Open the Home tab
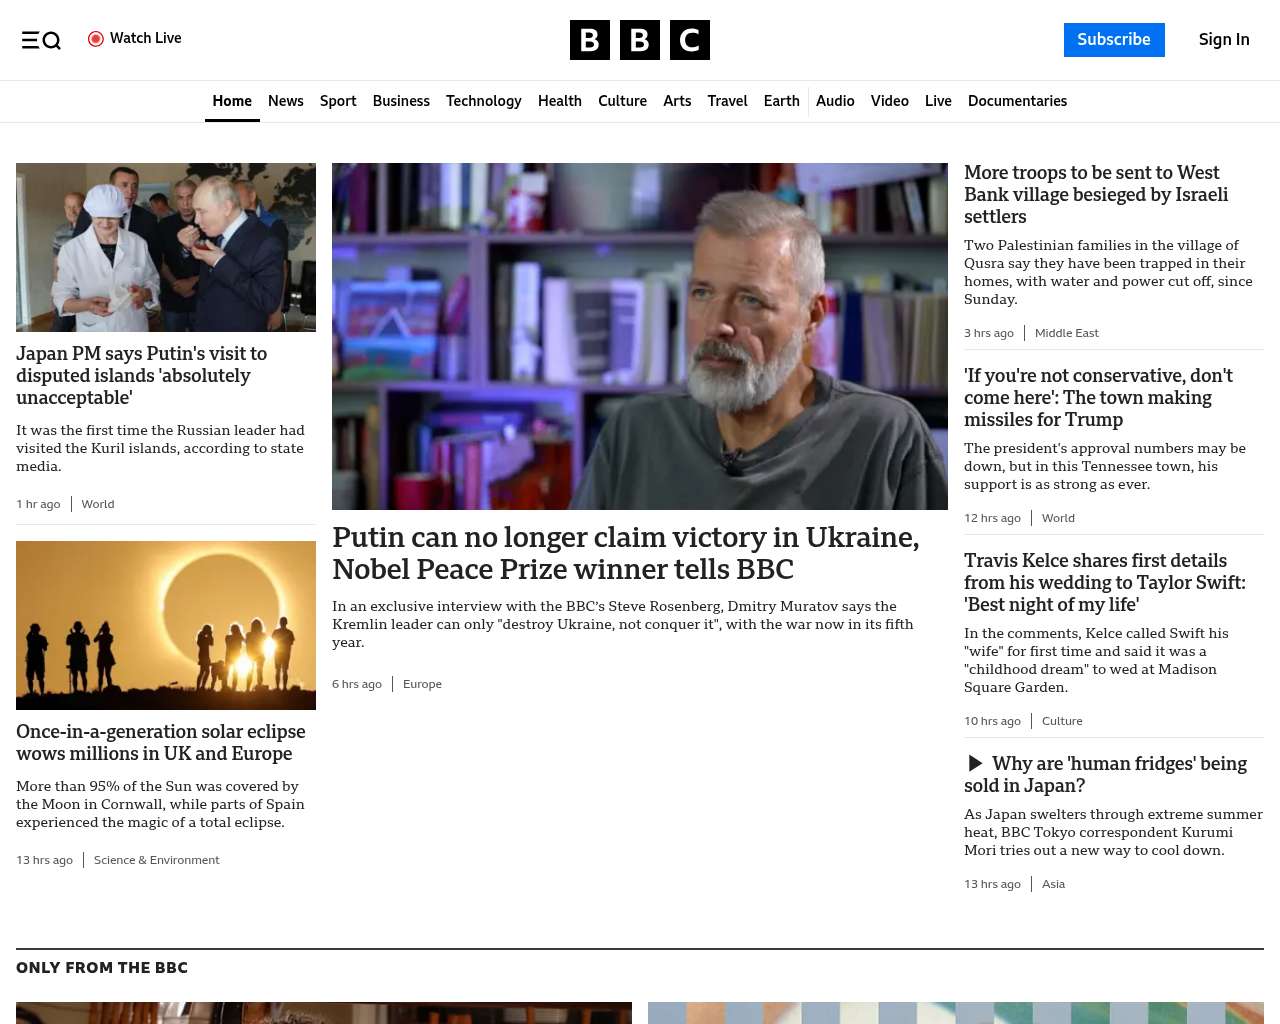Image resolution: width=1280 pixels, height=1024 pixels. 232,101
